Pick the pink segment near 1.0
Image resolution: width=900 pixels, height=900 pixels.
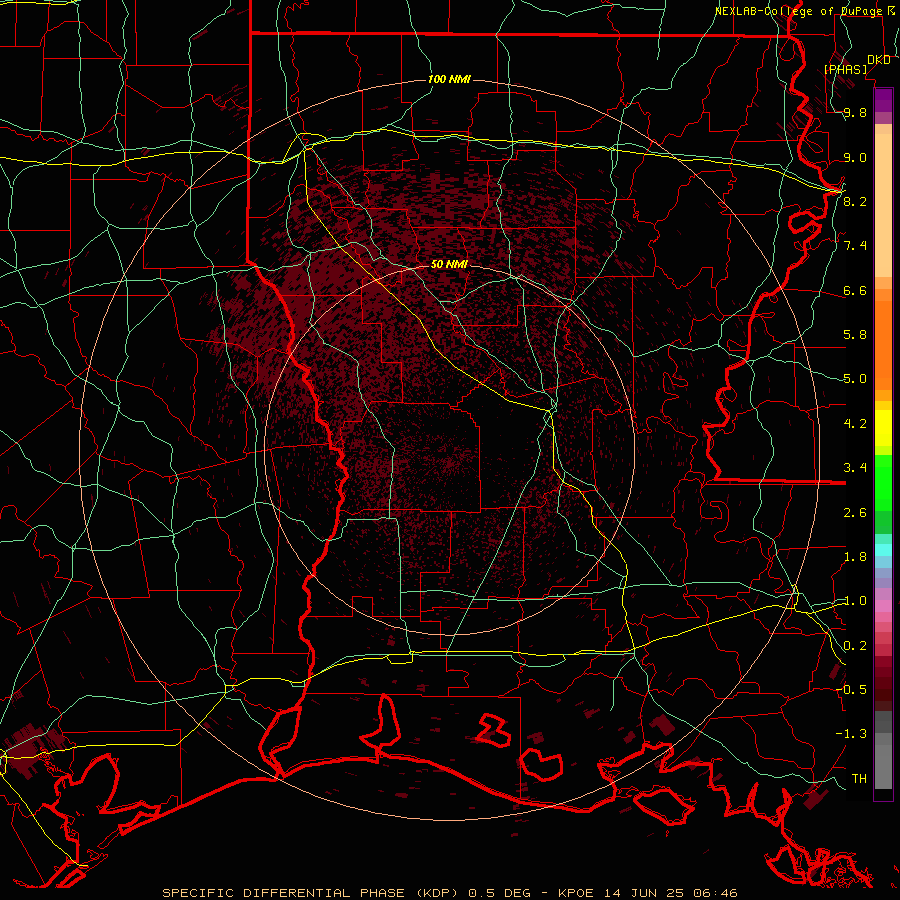click(x=883, y=606)
